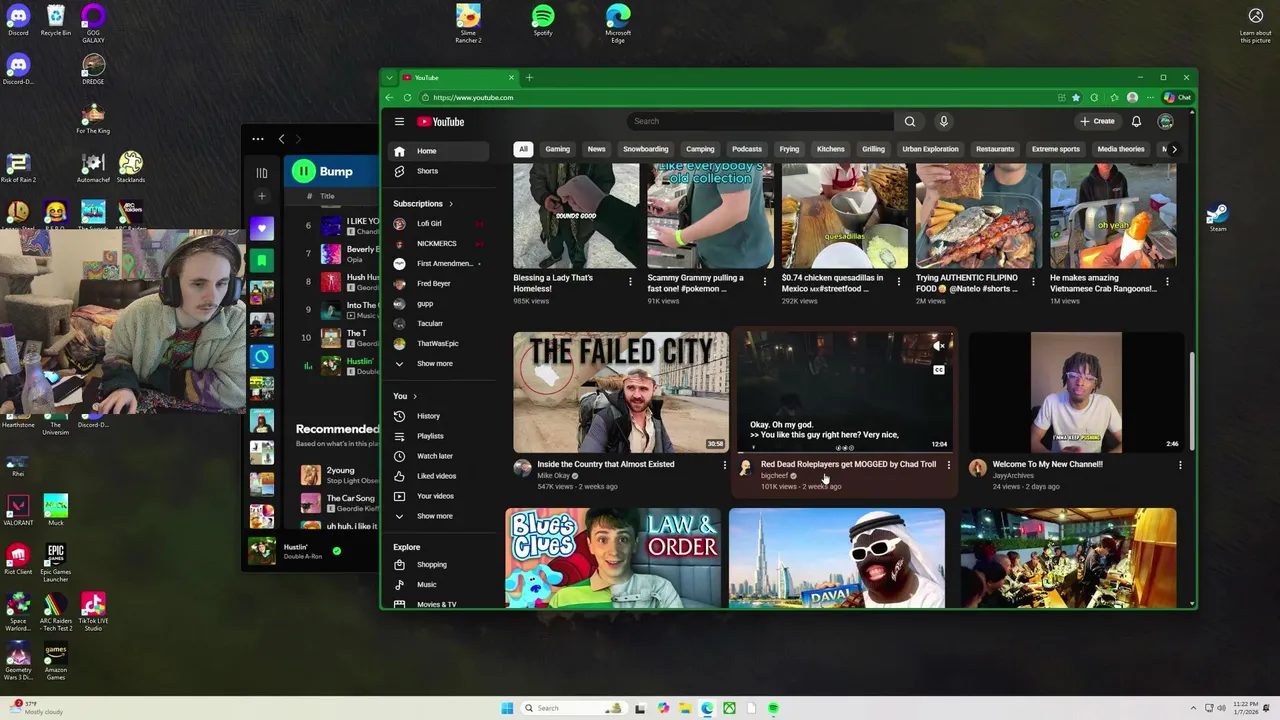
Task: Open Liked Songs heart tile in Spotify
Action: (x=261, y=229)
